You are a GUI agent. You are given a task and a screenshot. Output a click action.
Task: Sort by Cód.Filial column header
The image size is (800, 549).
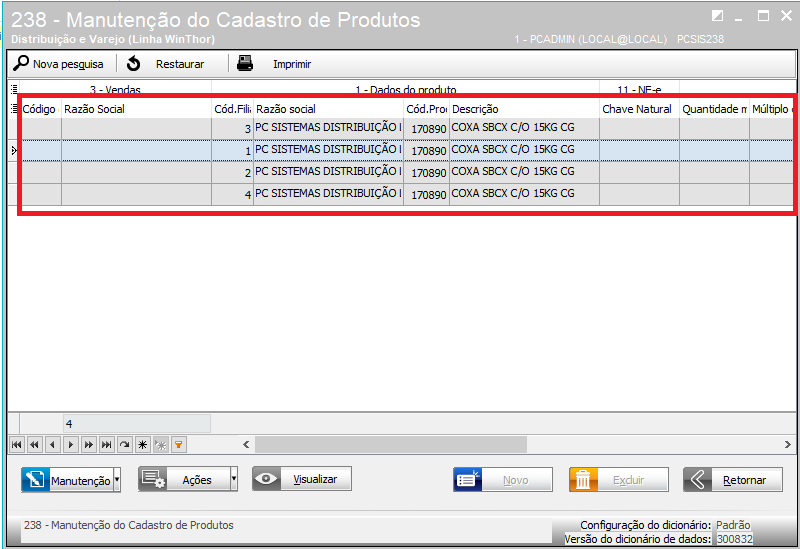coord(232,109)
